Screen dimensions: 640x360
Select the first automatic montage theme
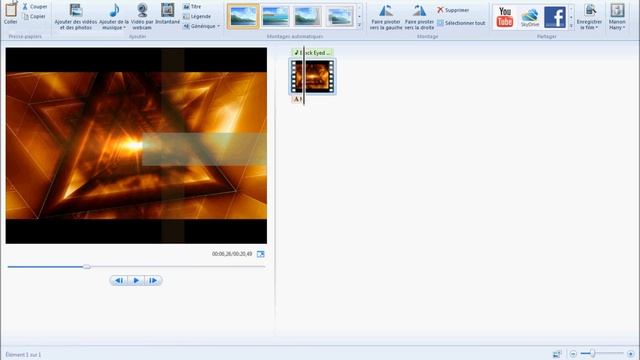click(243, 16)
